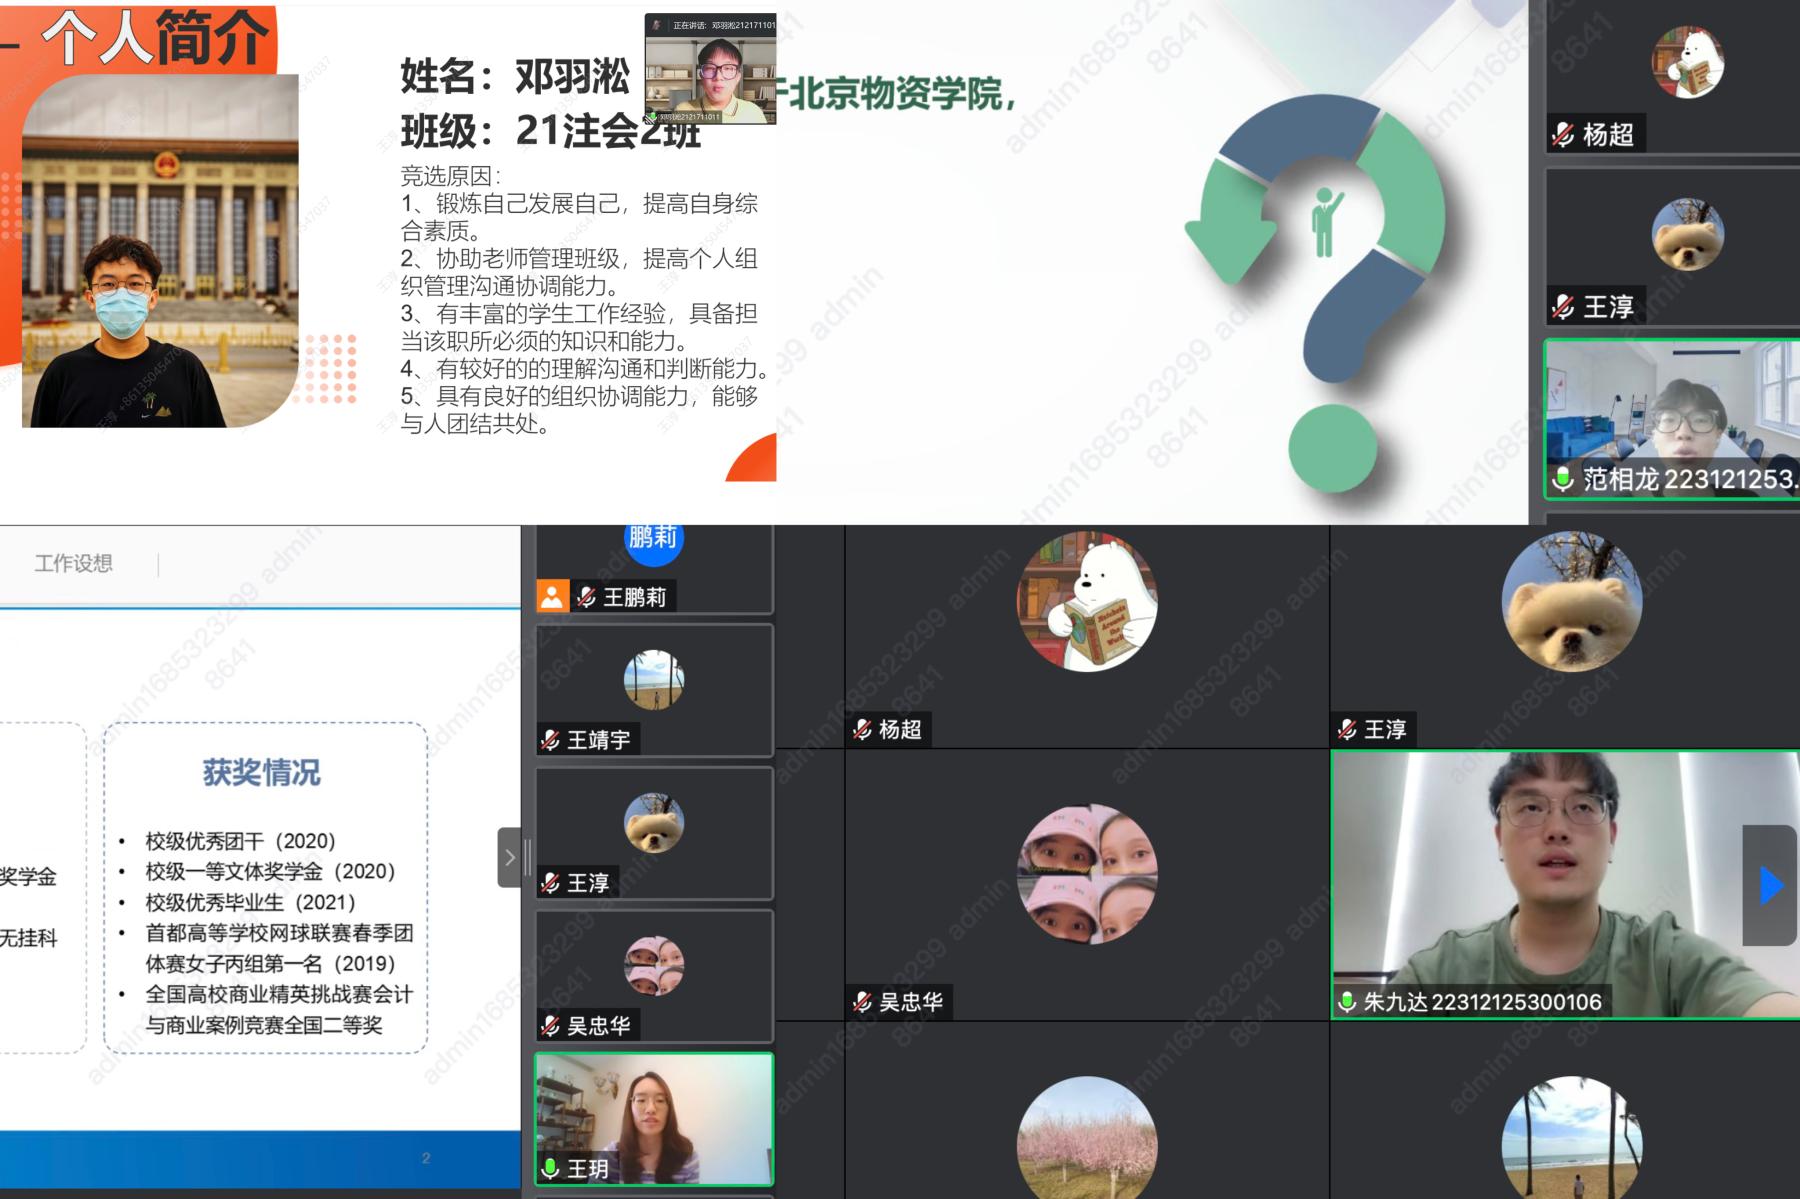Viewport: 1800px width, 1199px height.
Task: Click green microphone icon beside 王玥
Action: tap(550, 1168)
